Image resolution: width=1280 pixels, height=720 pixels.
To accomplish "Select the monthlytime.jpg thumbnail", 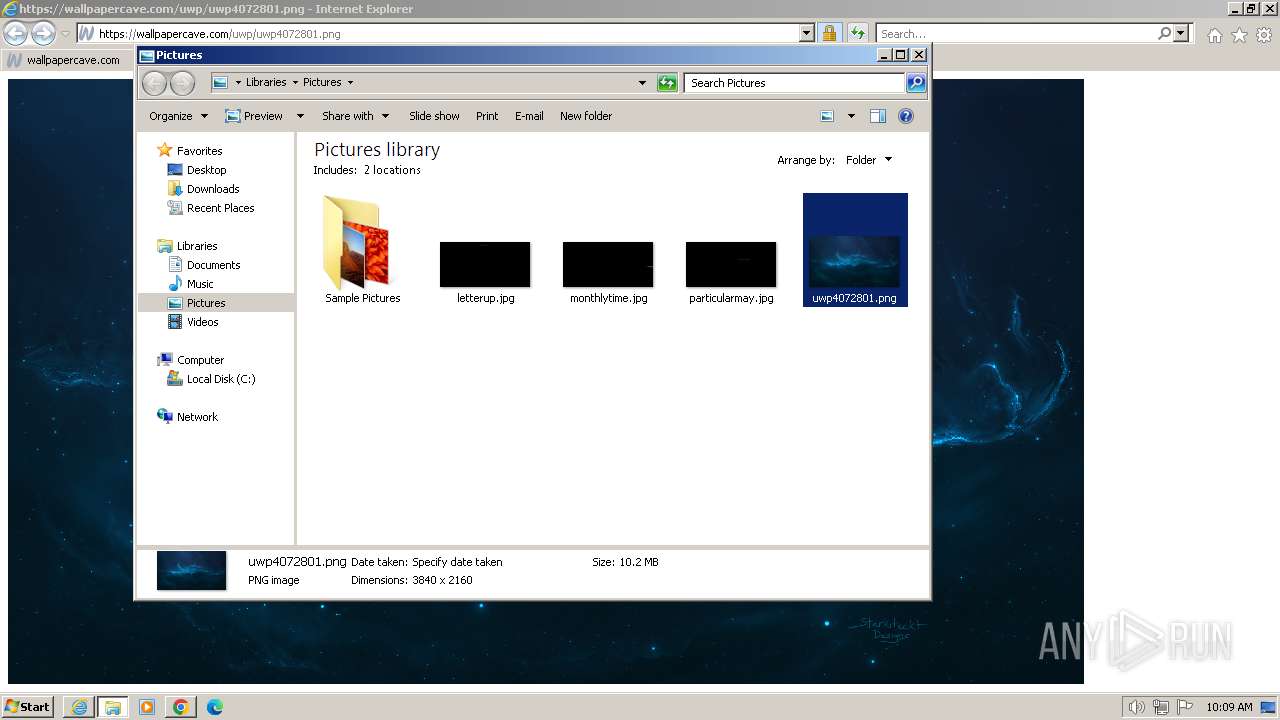I will tap(608, 264).
